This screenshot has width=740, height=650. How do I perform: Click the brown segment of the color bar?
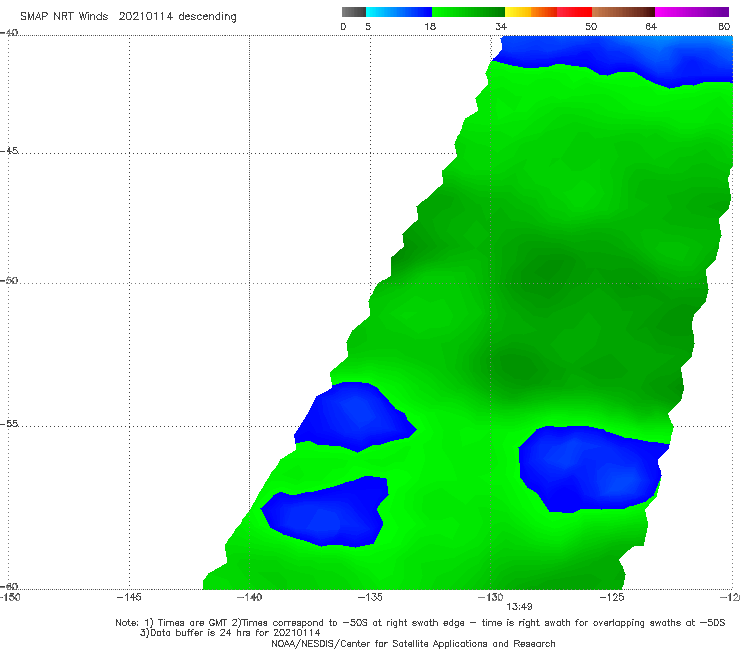click(623, 12)
